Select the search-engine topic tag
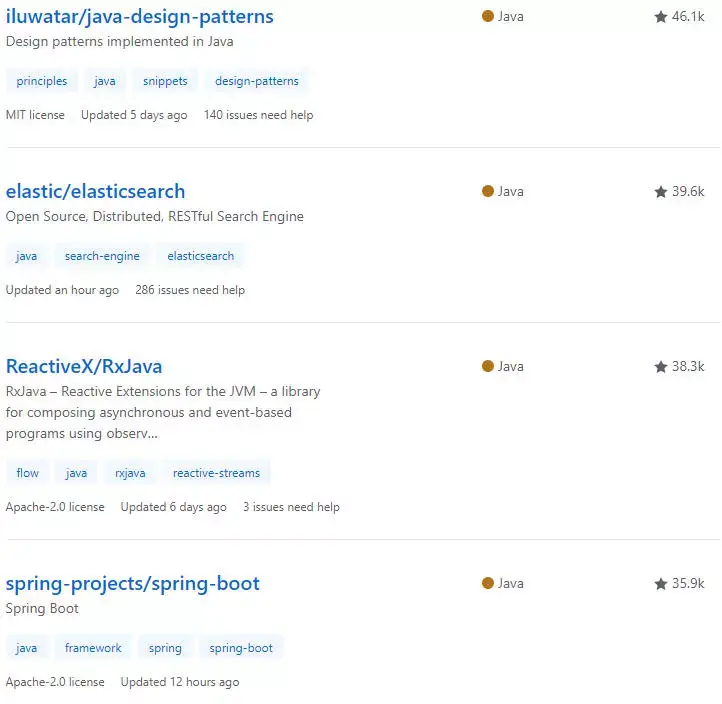The height and width of the screenshot is (704, 722). [x=102, y=256]
